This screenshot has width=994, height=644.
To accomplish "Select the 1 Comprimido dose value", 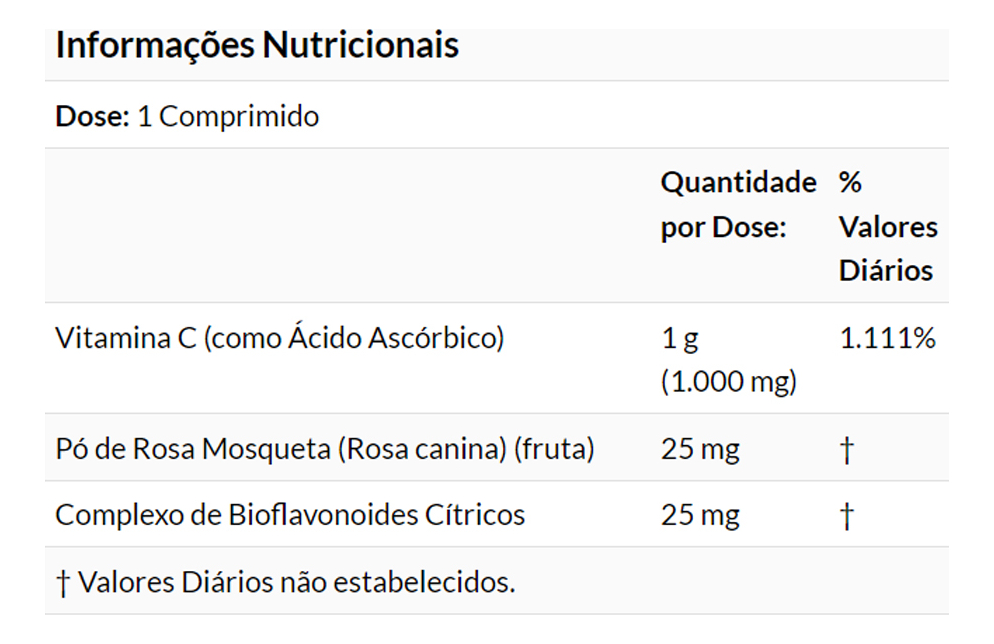I will (228, 117).
